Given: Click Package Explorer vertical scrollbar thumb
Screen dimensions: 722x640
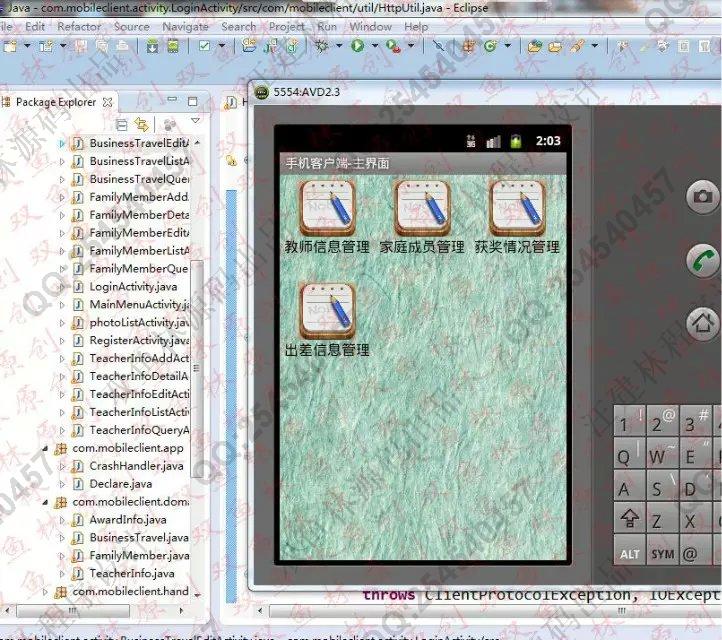Looking at the screenshot, I should pos(197,368).
